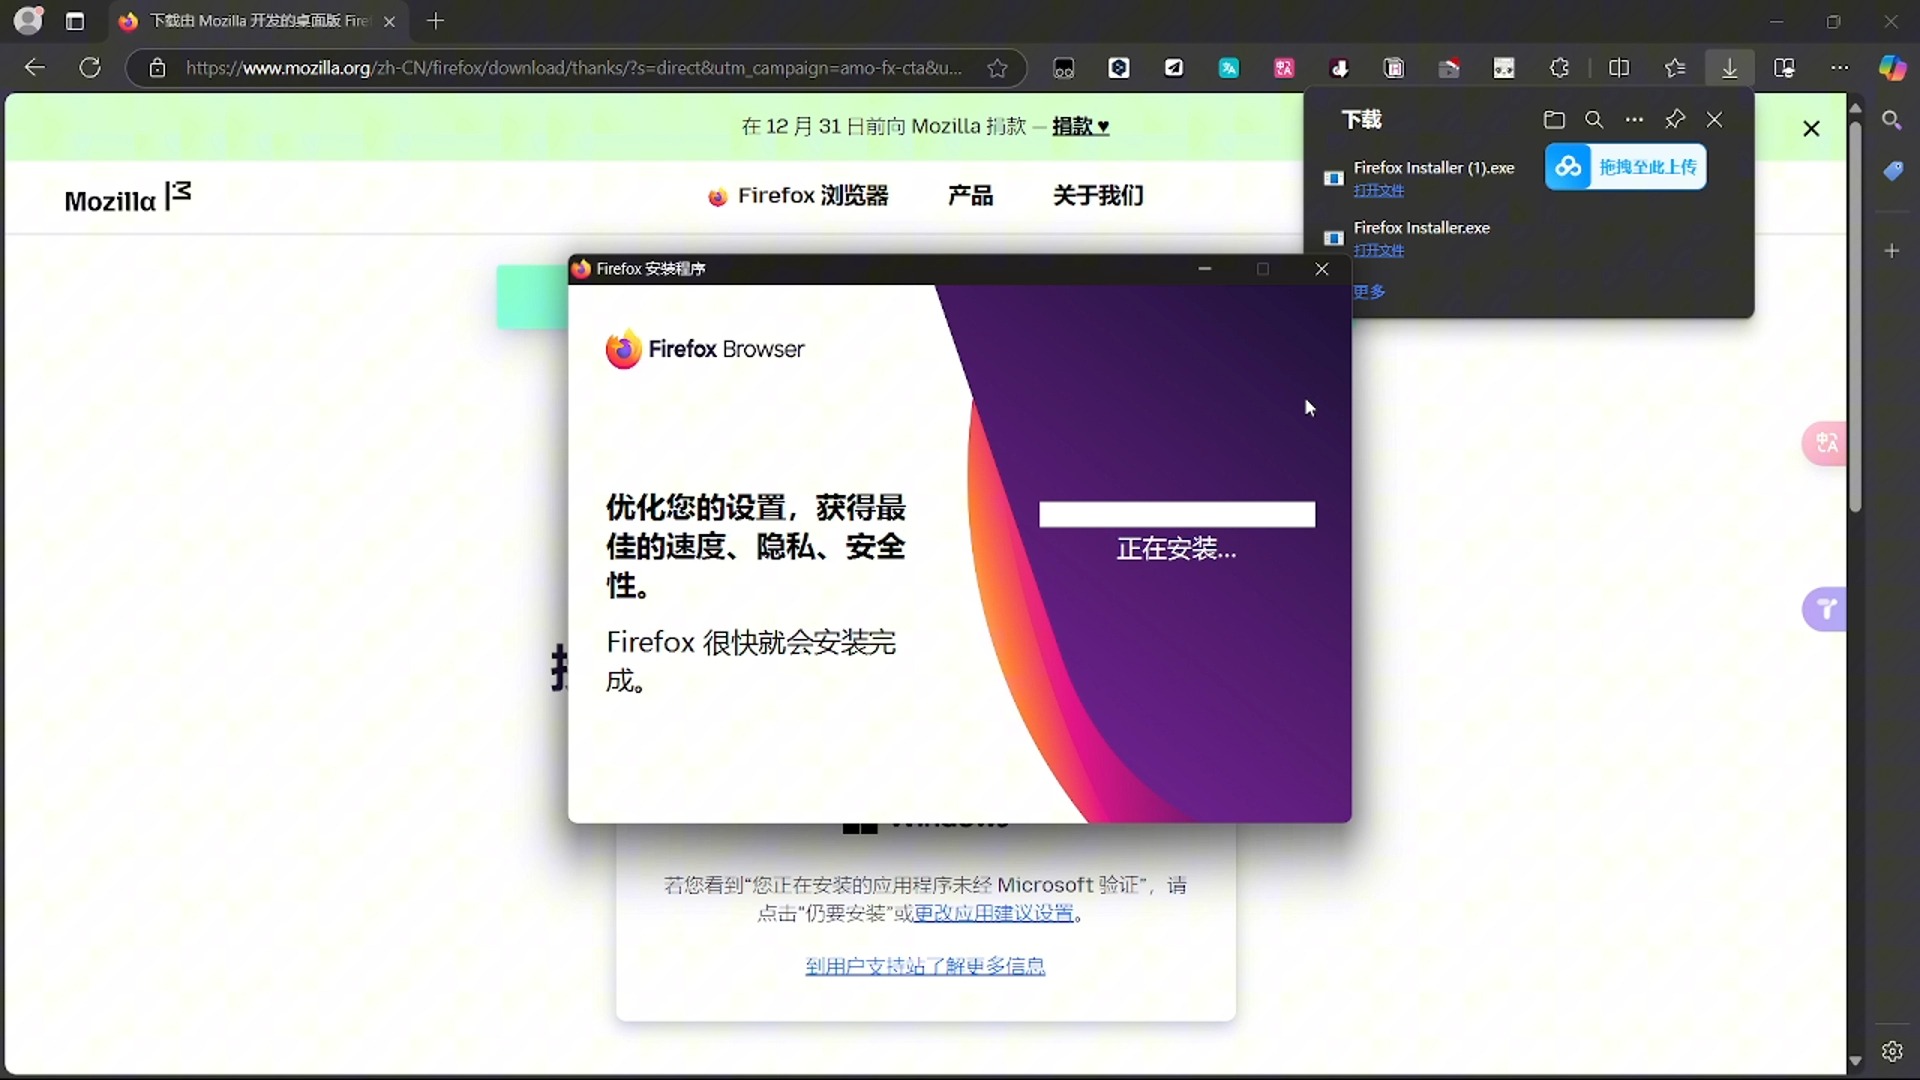This screenshot has height=1080, width=1920.
Task: Open the 产品 navigation menu
Action: pyautogui.click(x=970, y=196)
